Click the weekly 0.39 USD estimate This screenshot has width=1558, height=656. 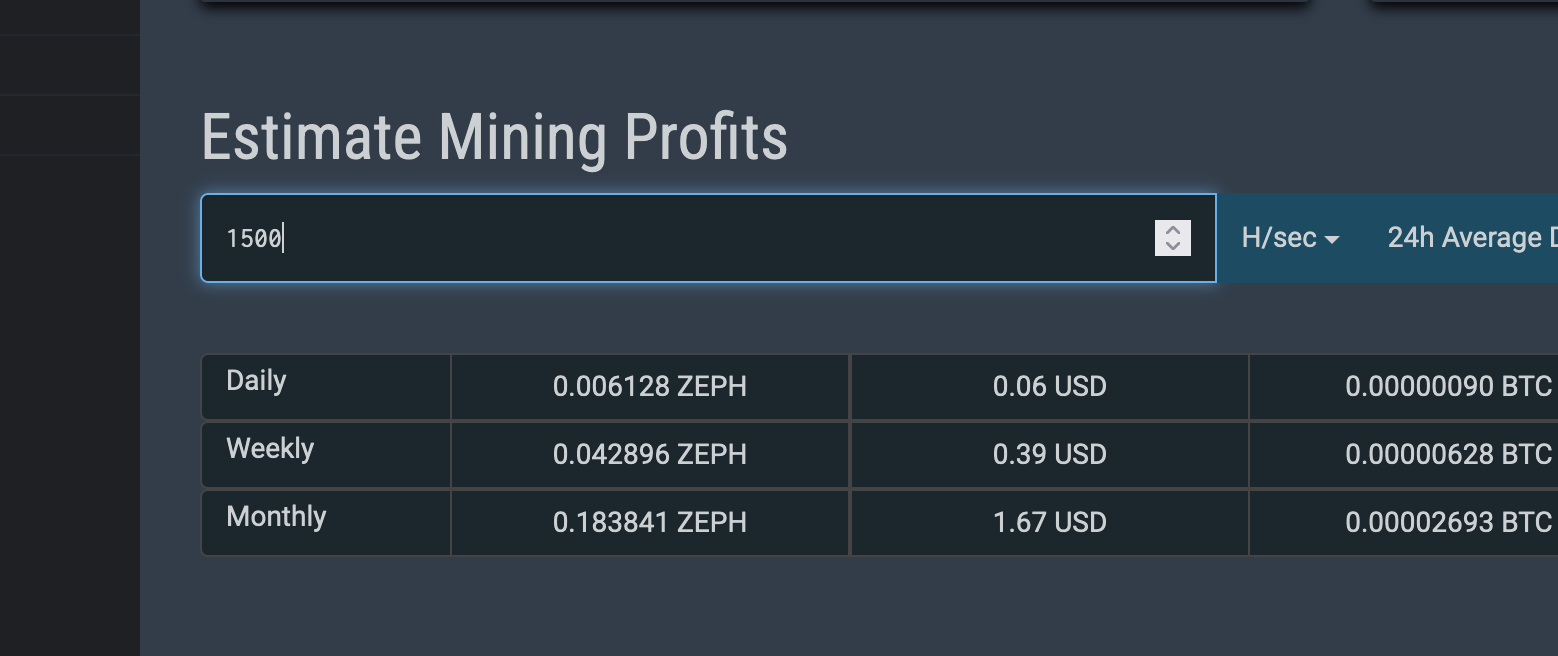click(x=1050, y=455)
